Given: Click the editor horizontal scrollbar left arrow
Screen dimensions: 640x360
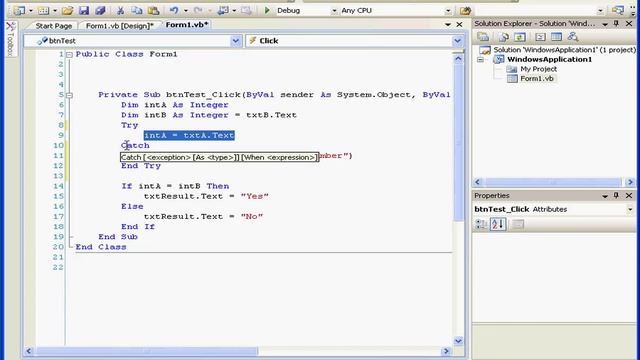Looking at the screenshot, I should click(x=29, y=351).
